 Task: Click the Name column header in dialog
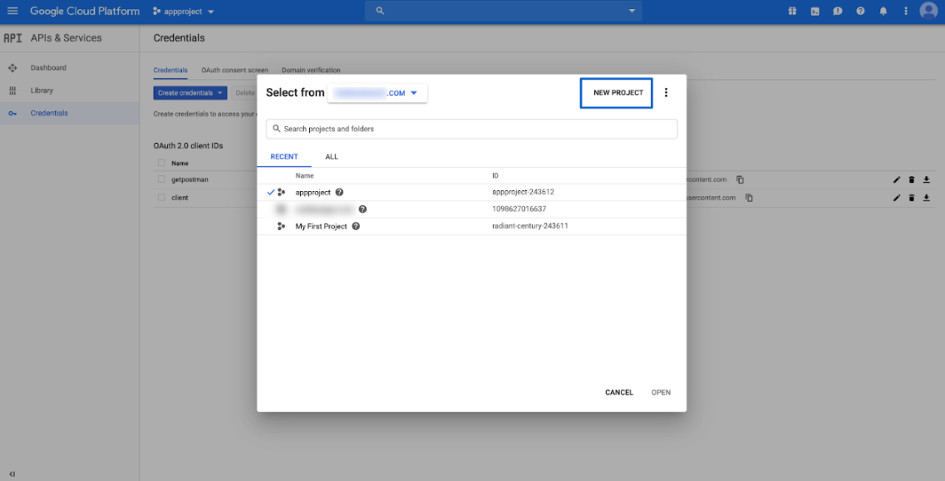pos(304,176)
